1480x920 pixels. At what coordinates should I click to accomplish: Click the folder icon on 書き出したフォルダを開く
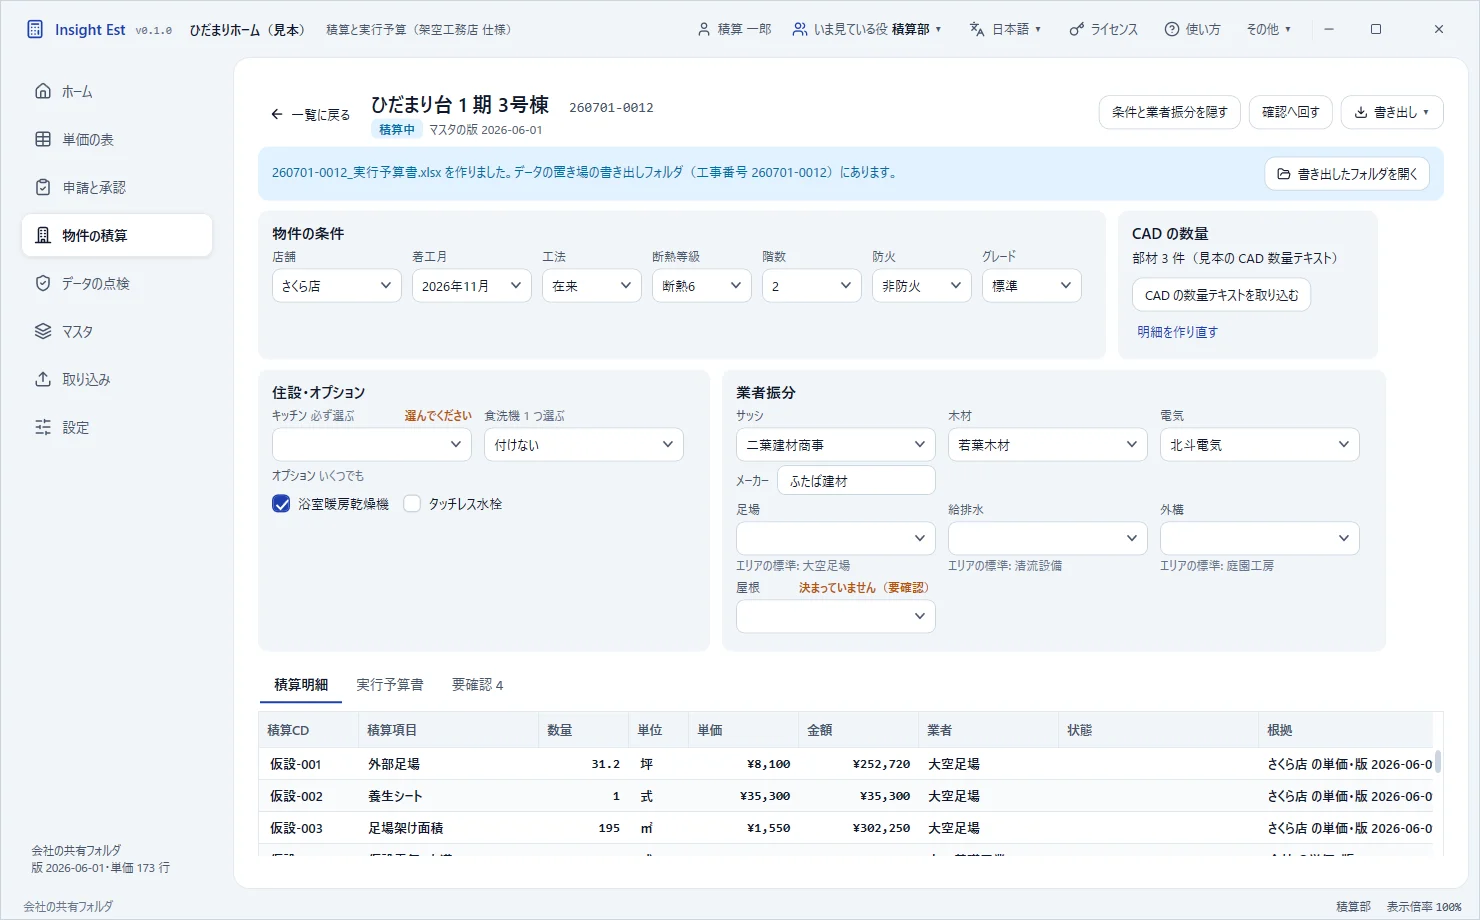[1284, 173]
